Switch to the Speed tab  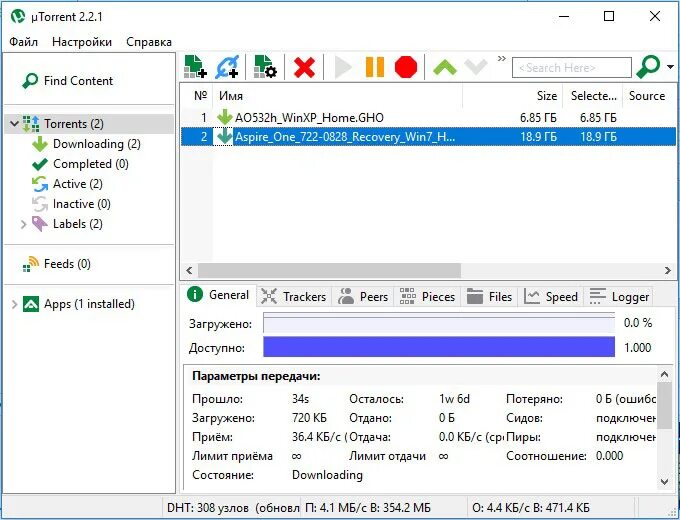(551, 297)
